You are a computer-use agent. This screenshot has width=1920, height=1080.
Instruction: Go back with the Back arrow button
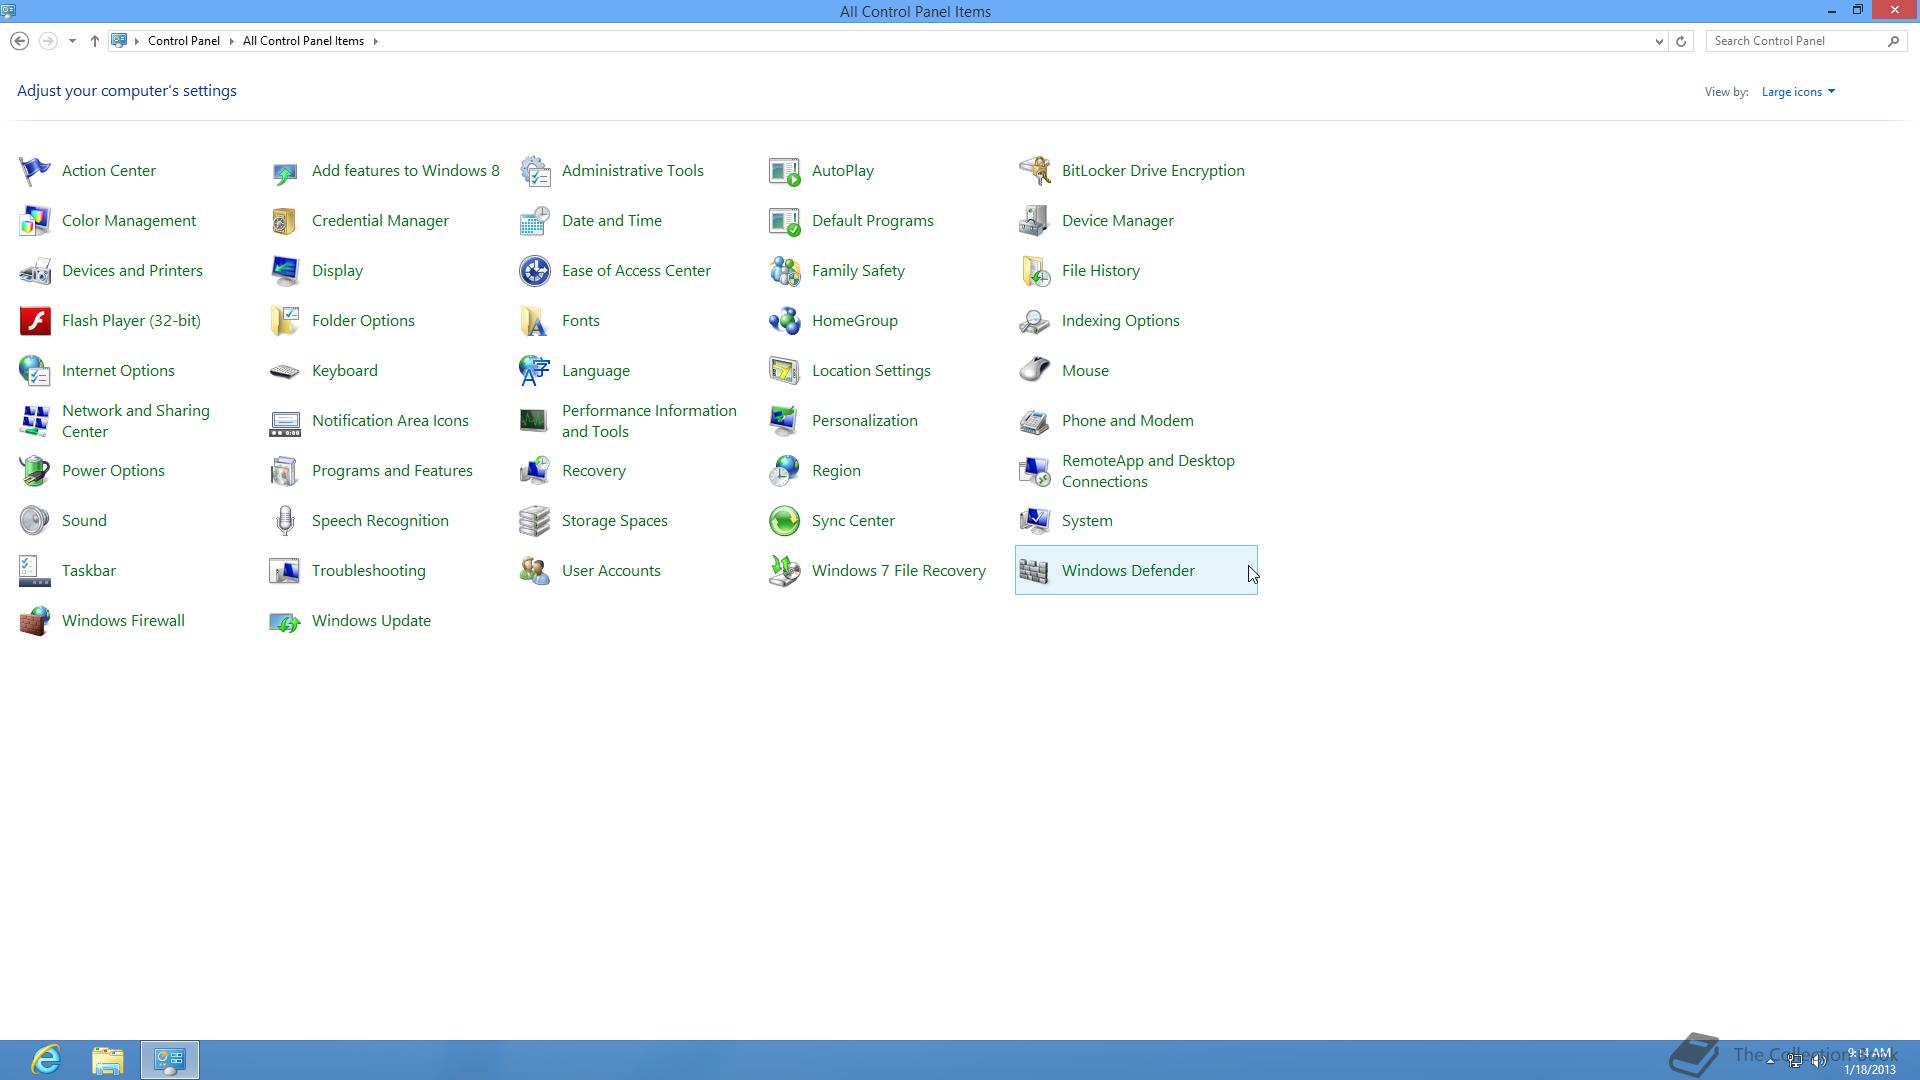coord(19,41)
